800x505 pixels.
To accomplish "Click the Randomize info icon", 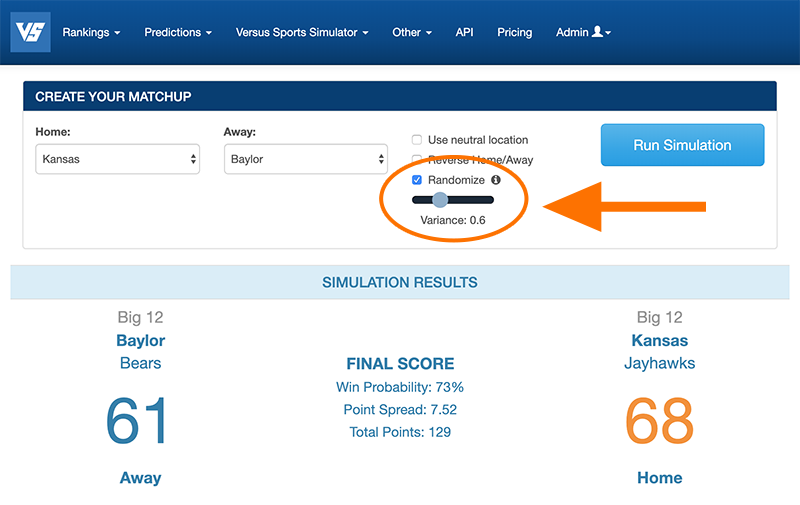I will tap(495, 180).
